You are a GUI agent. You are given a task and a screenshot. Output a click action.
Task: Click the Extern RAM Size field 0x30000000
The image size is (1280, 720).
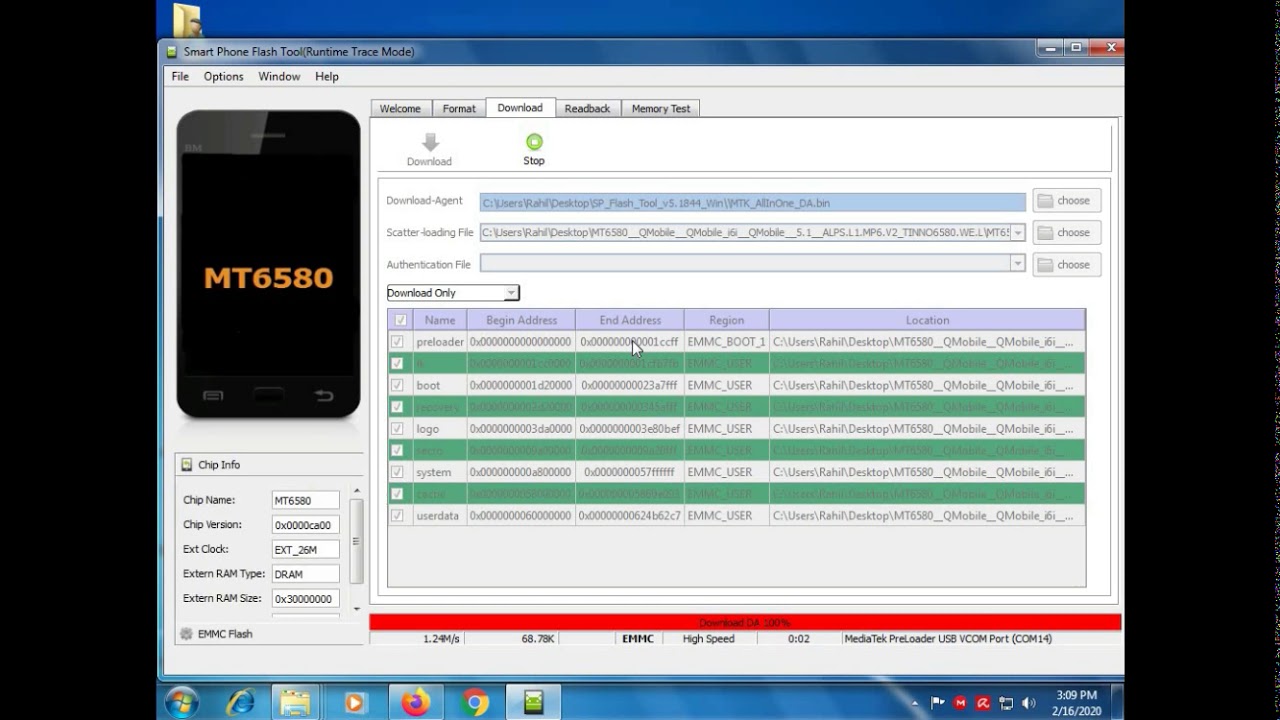pos(305,598)
